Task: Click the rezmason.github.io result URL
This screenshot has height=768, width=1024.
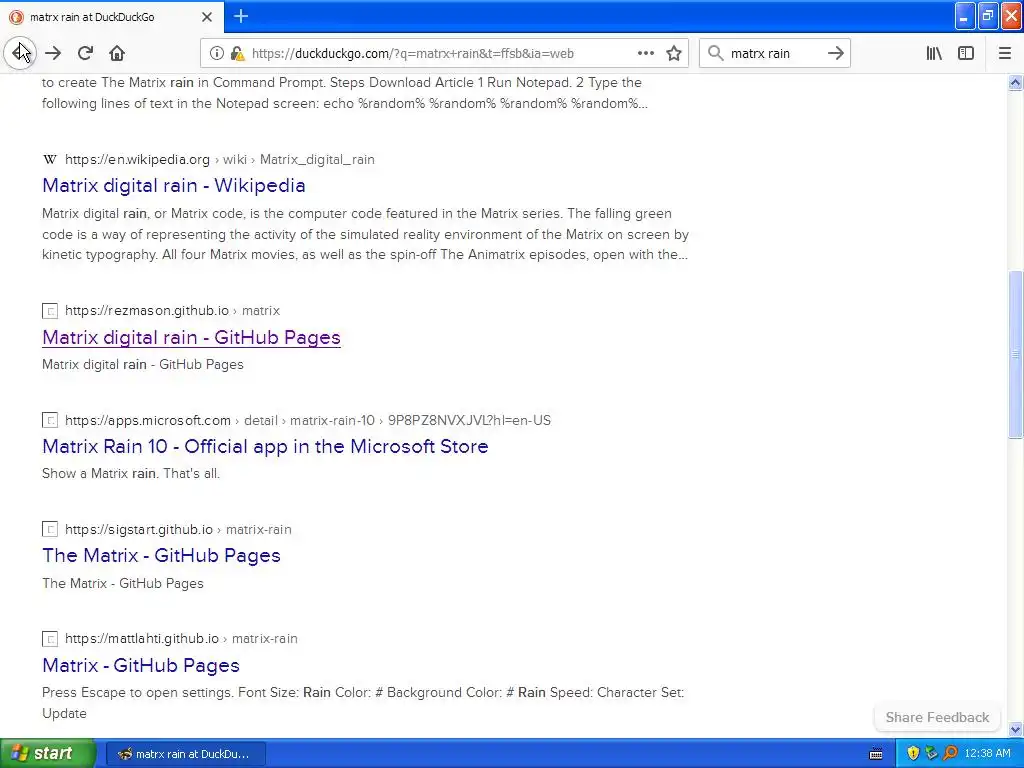Action: click(172, 311)
